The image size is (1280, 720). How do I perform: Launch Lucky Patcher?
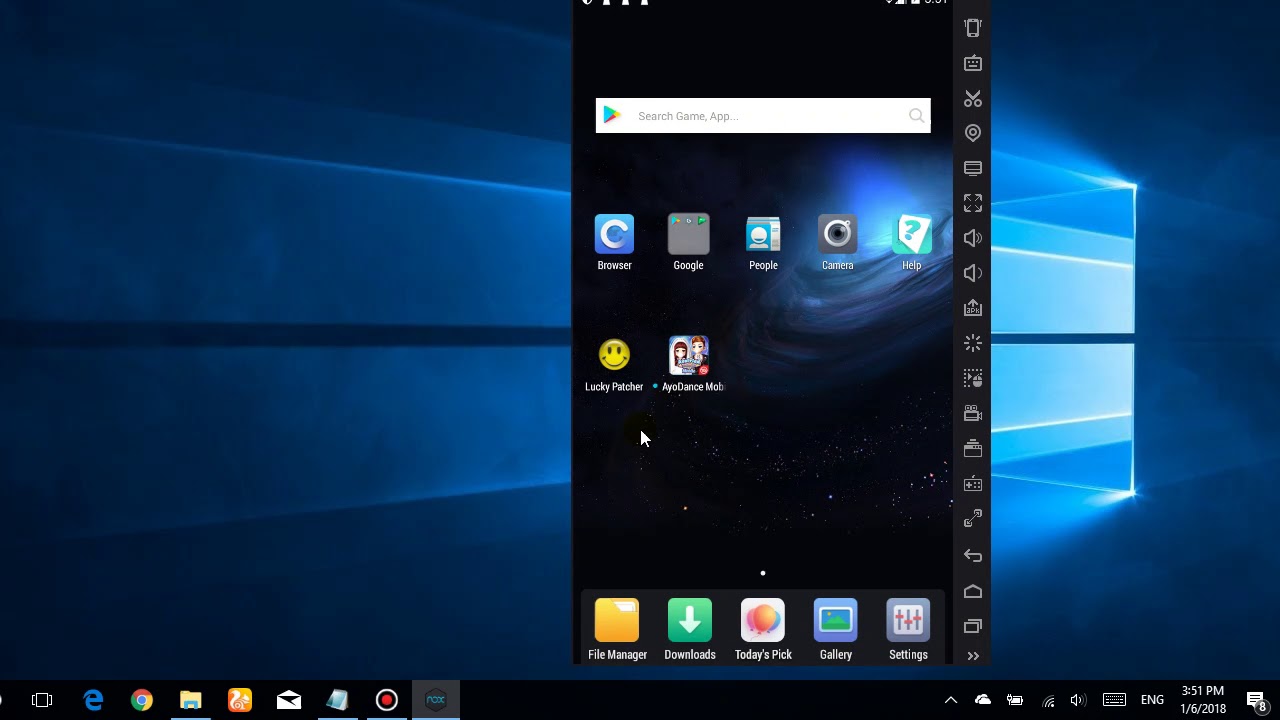(x=614, y=355)
